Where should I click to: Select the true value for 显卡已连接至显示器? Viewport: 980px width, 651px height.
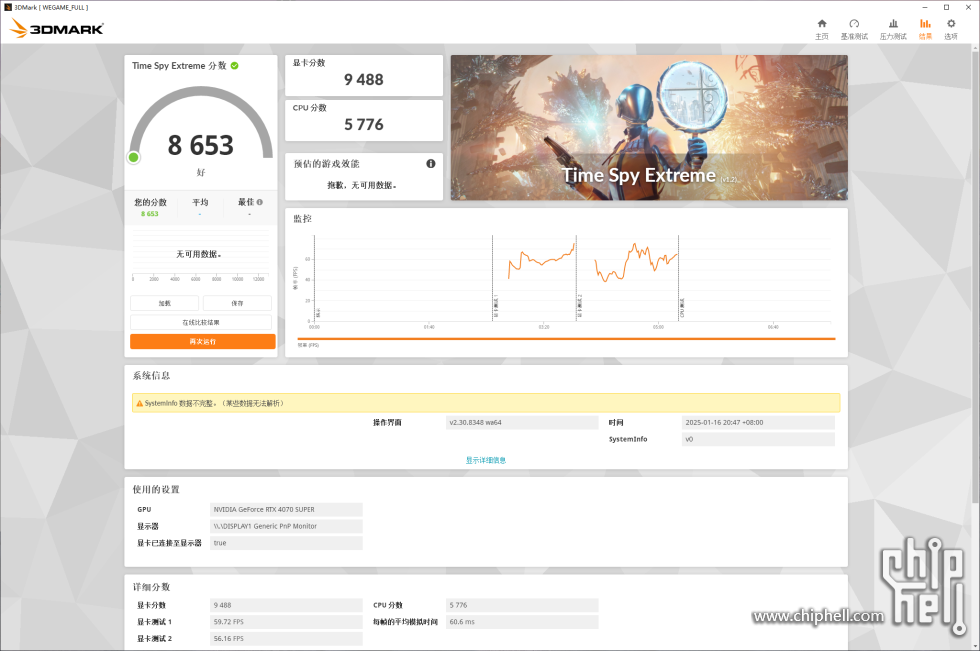[x=286, y=543]
